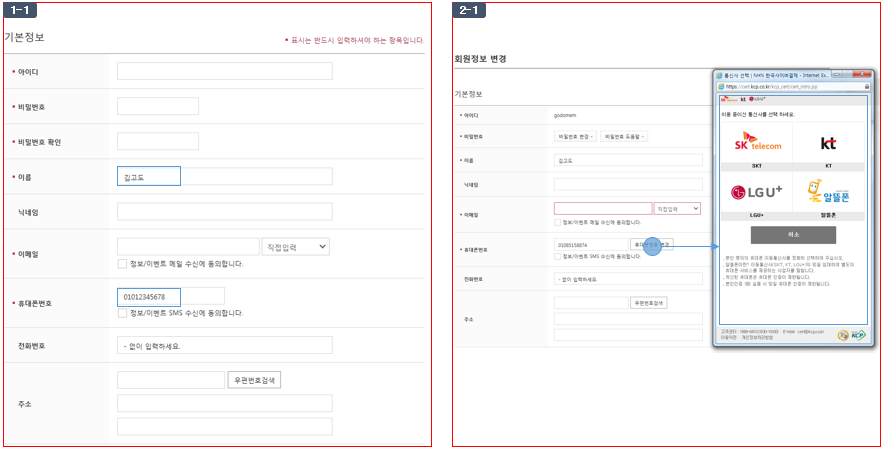Open 직접입력 email dropdown in panel 2-1
The image size is (884, 449).
tap(677, 209)
